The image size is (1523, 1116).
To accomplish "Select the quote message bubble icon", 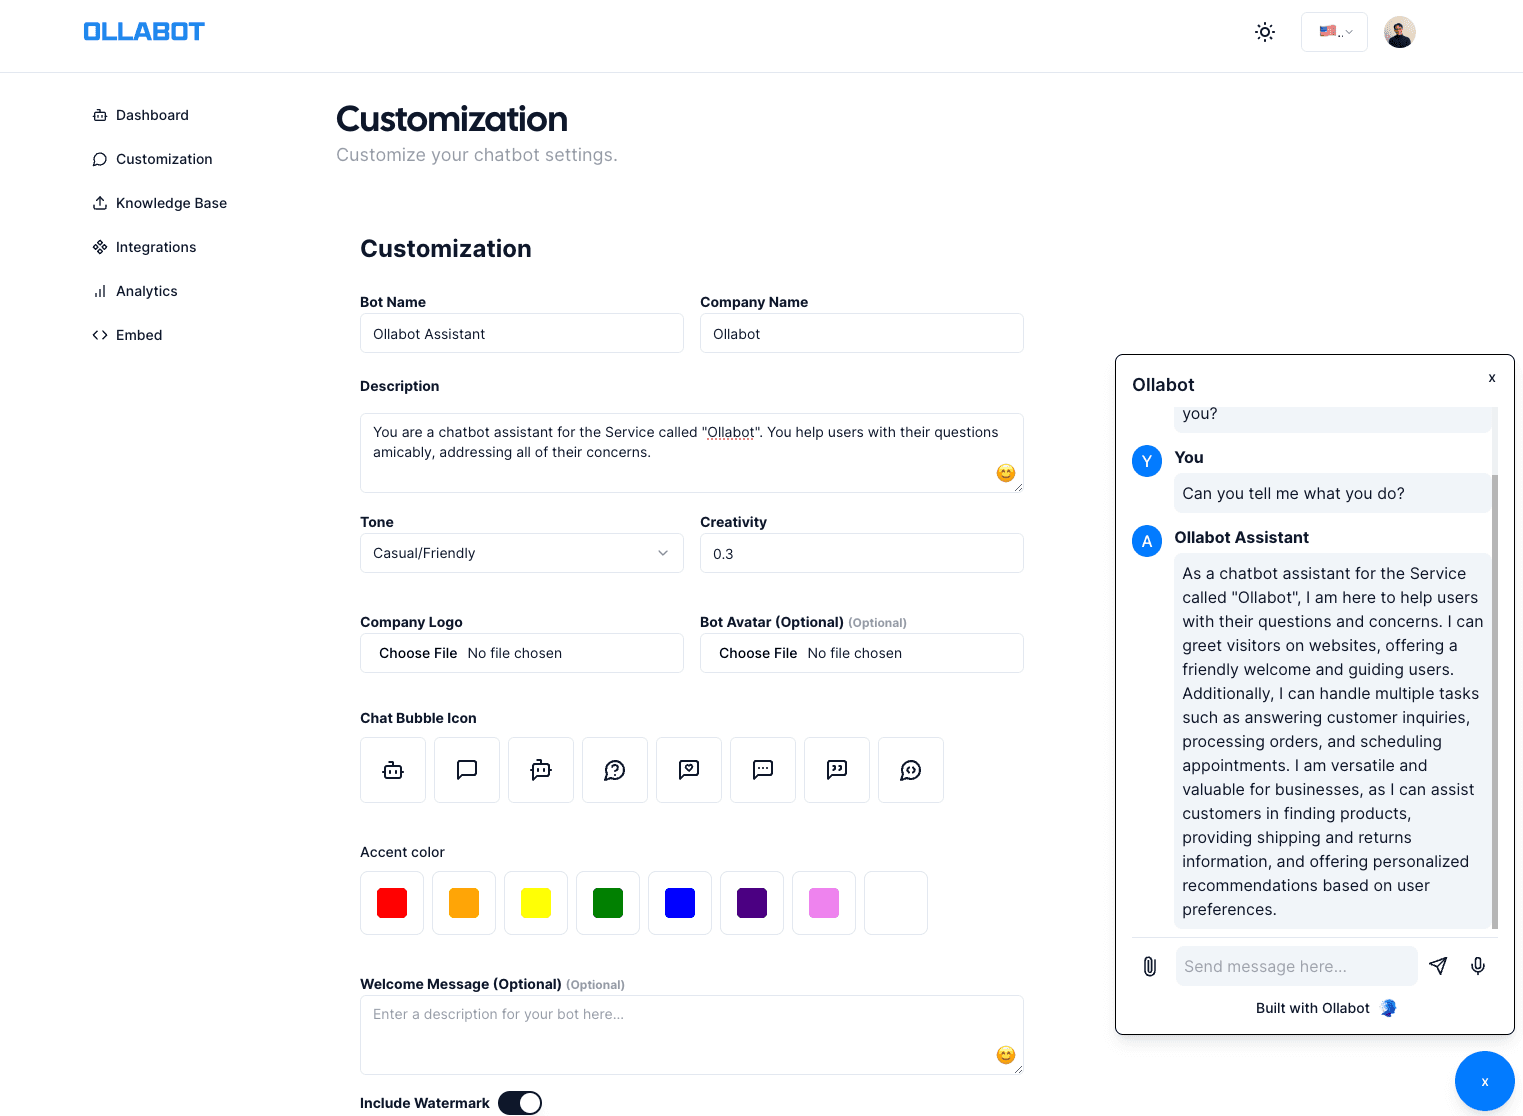I will pyautogui.click(x=837, y=770).
